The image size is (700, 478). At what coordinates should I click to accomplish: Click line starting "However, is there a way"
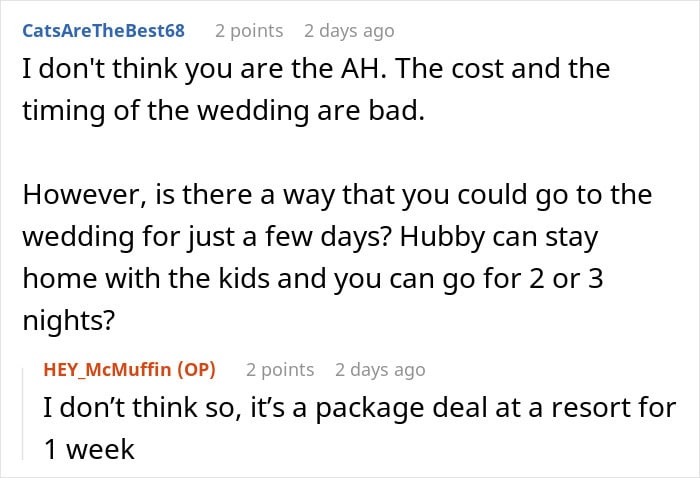click(338, 195)
